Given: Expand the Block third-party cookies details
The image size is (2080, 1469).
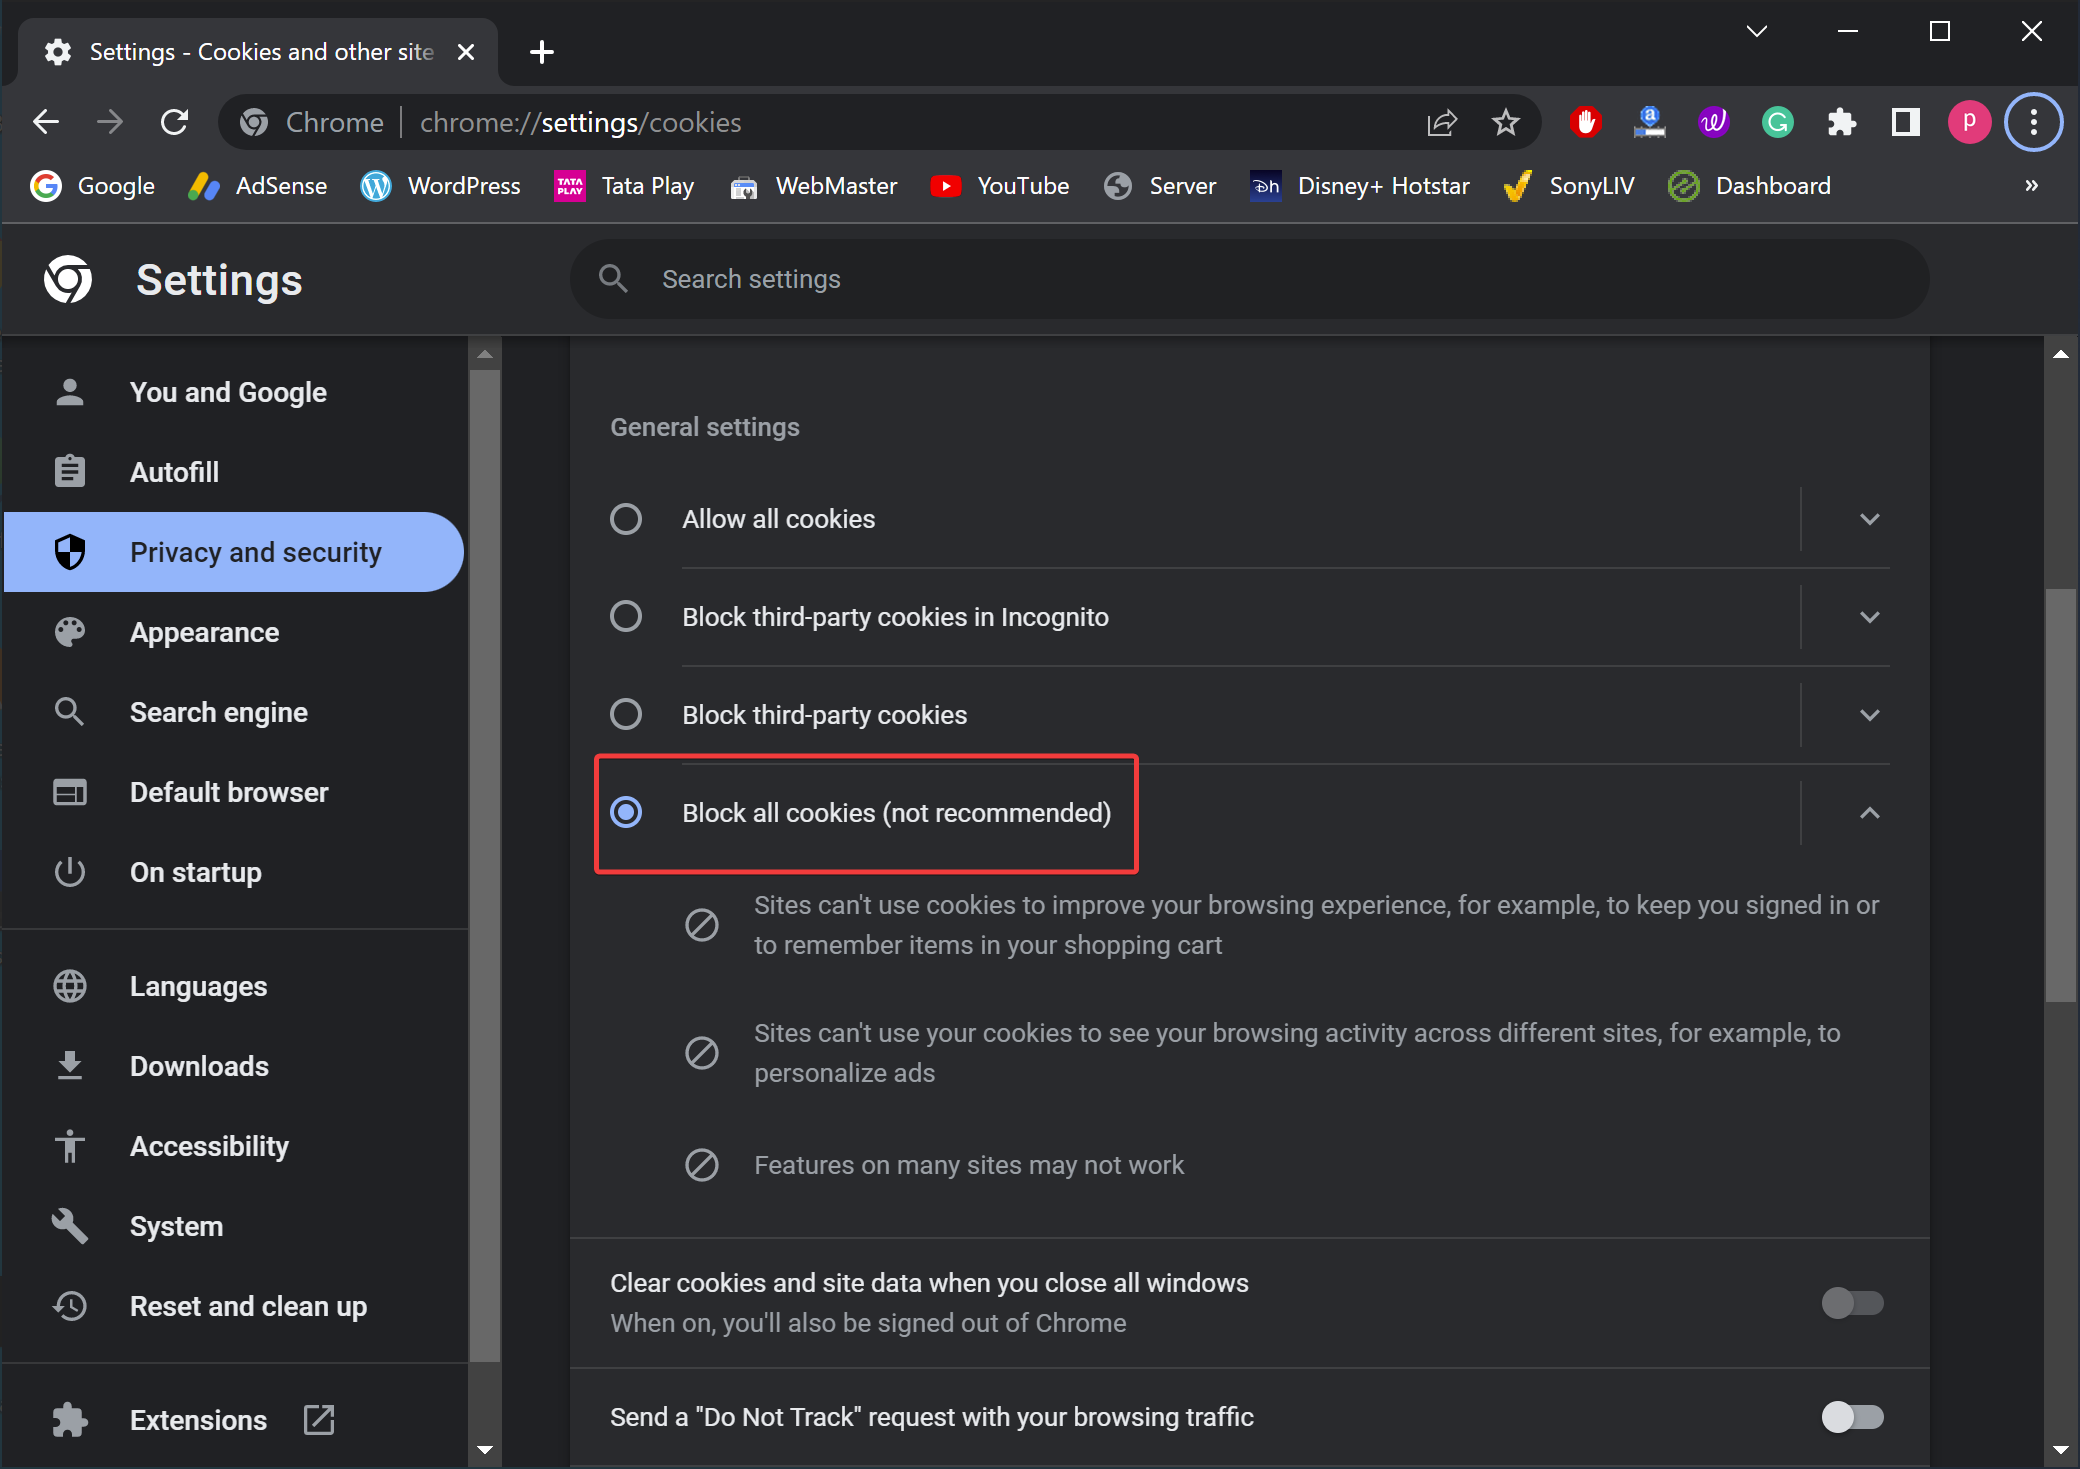Looking at the screenshot, I should pyautogui.click(x=1869, y=715).
